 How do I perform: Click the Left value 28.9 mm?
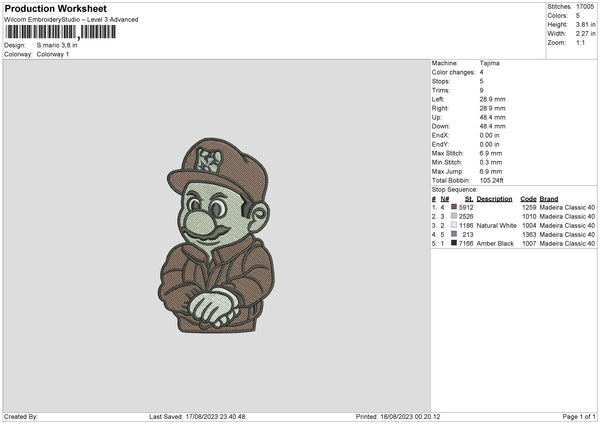coord(492,99)
